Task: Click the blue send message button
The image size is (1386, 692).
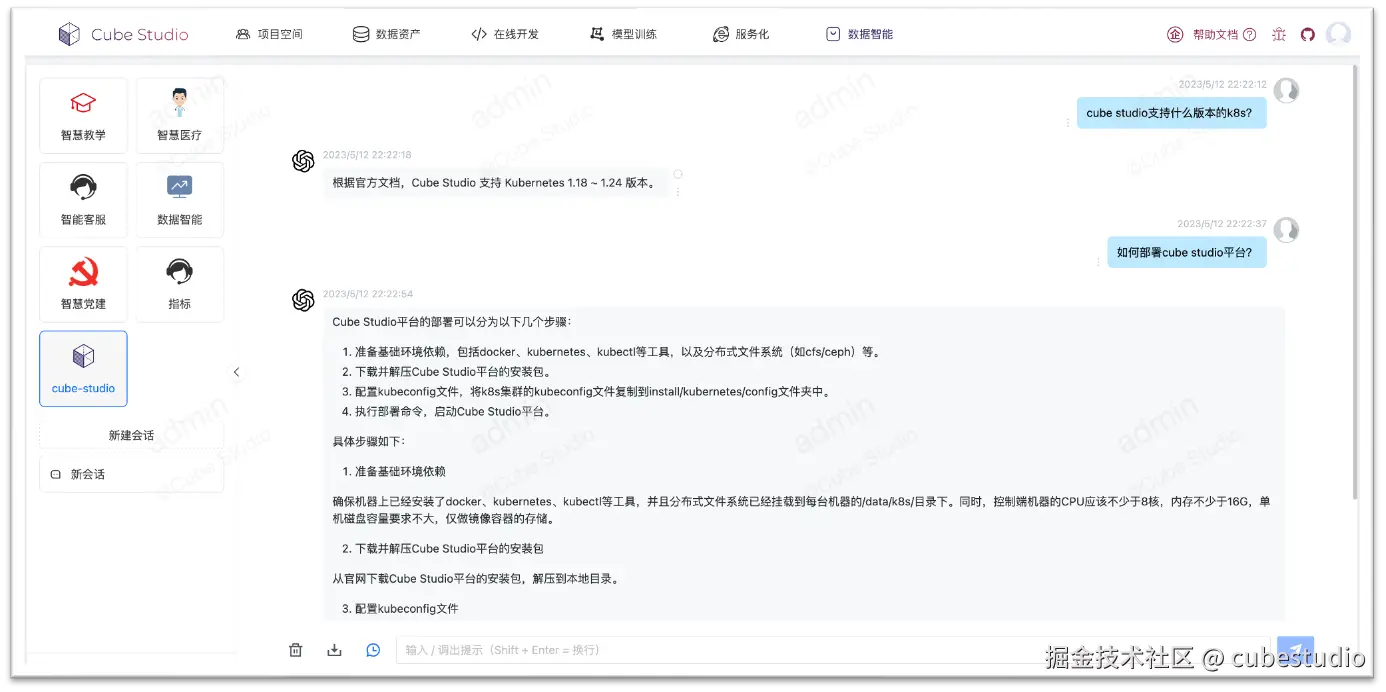Action: (1295, 649)
